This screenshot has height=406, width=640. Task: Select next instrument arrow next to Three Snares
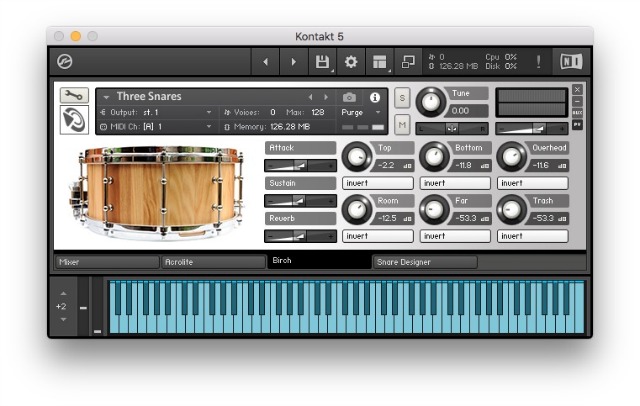point(326,97)
